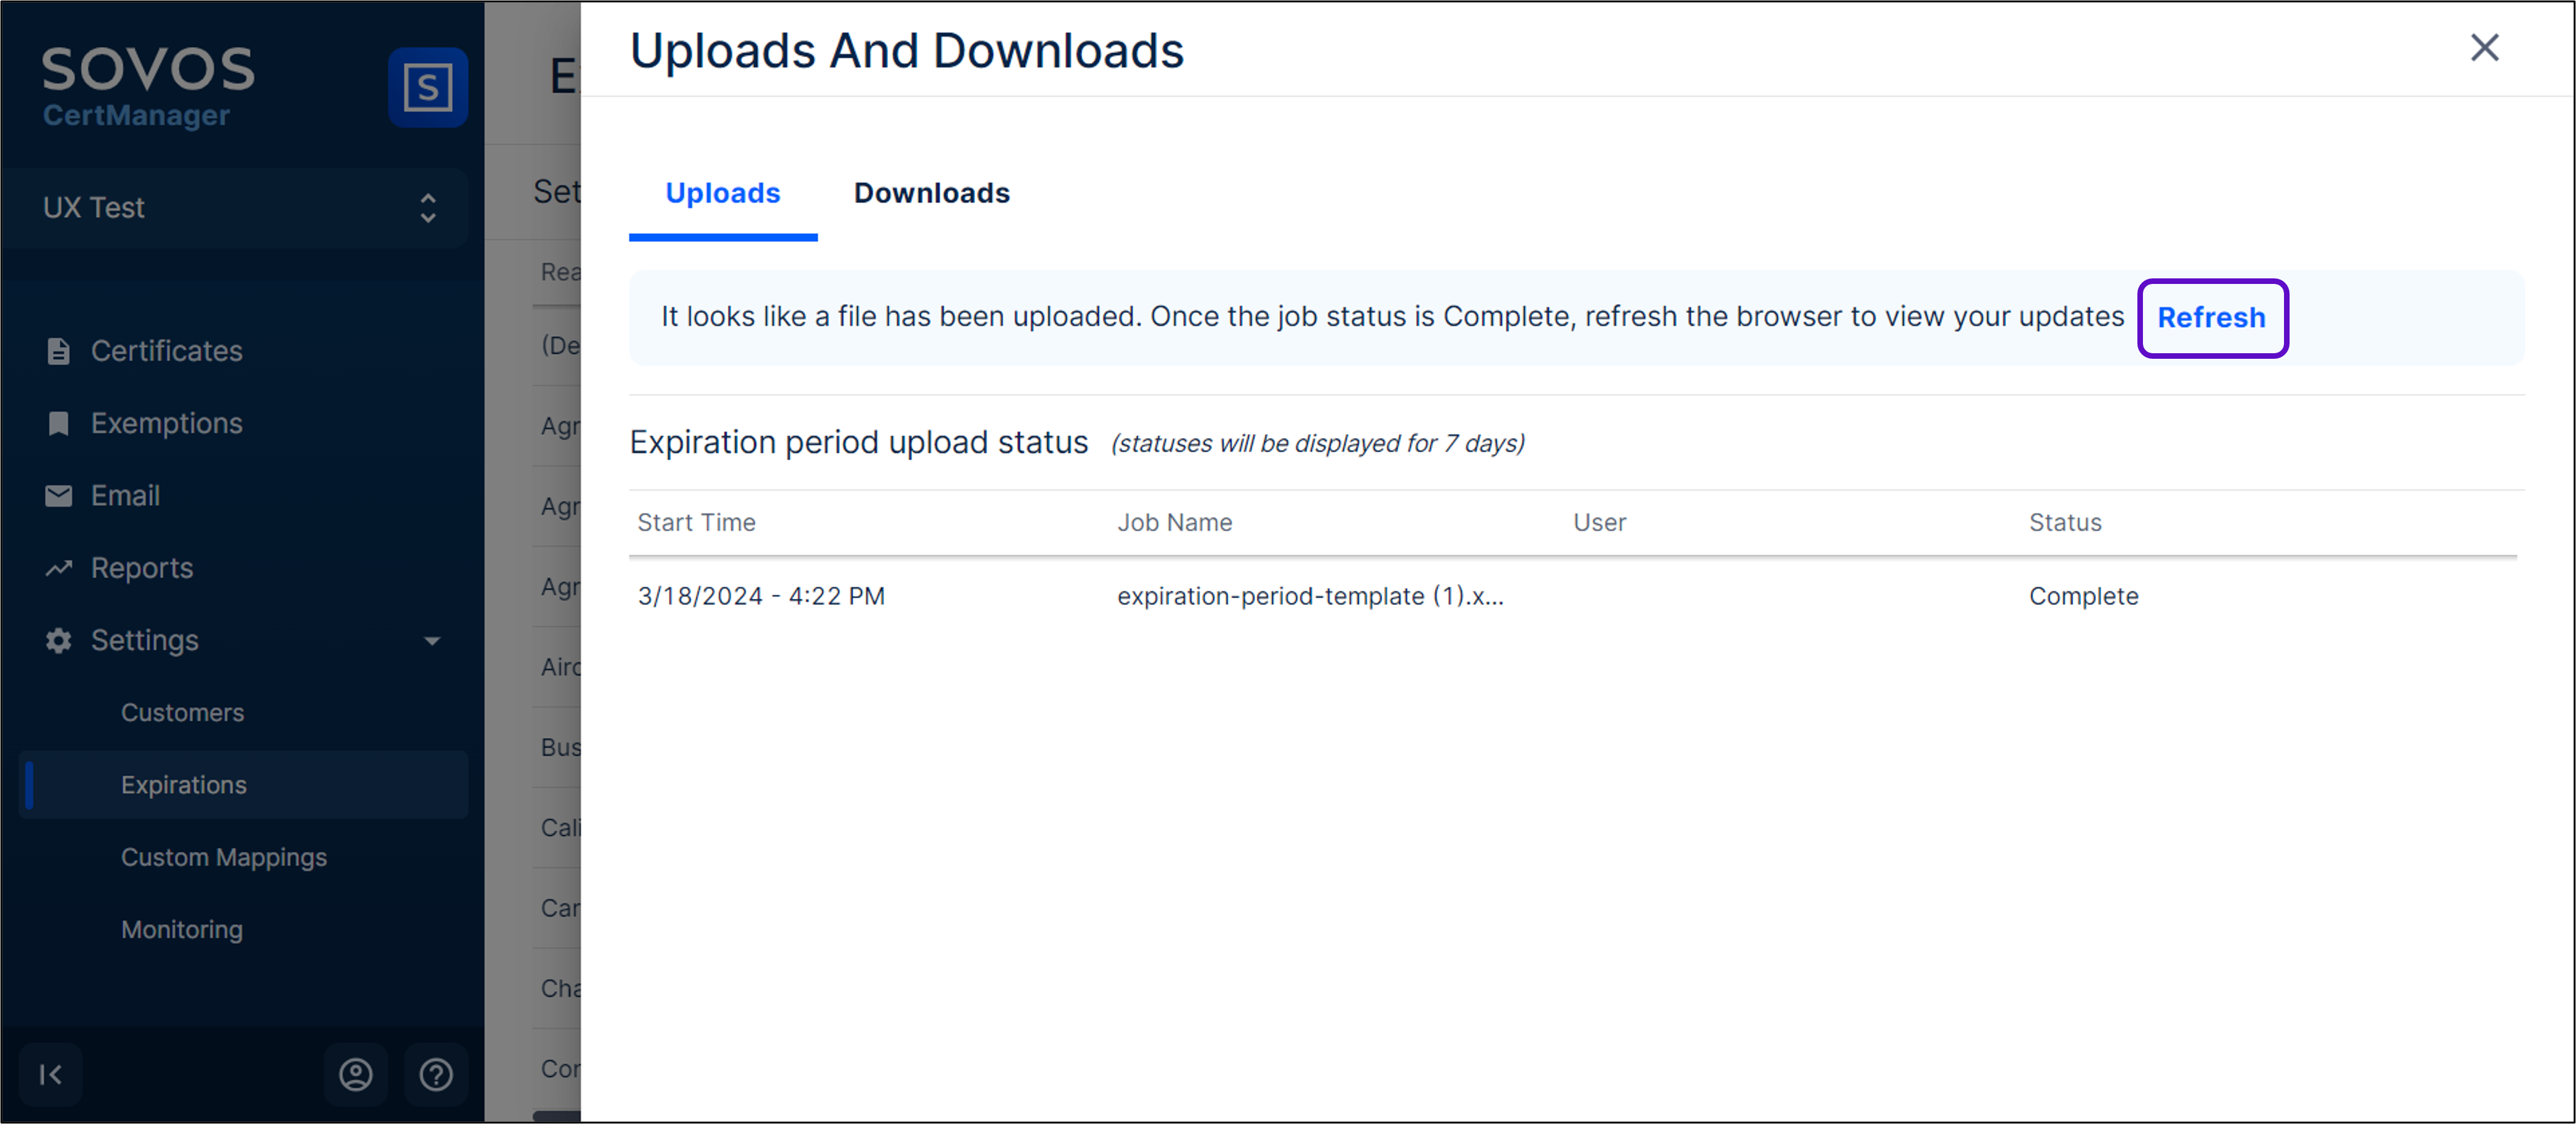Click the expiration-period-template job row
This screenshot has height=1124, width=2576.
[1309, 596]
